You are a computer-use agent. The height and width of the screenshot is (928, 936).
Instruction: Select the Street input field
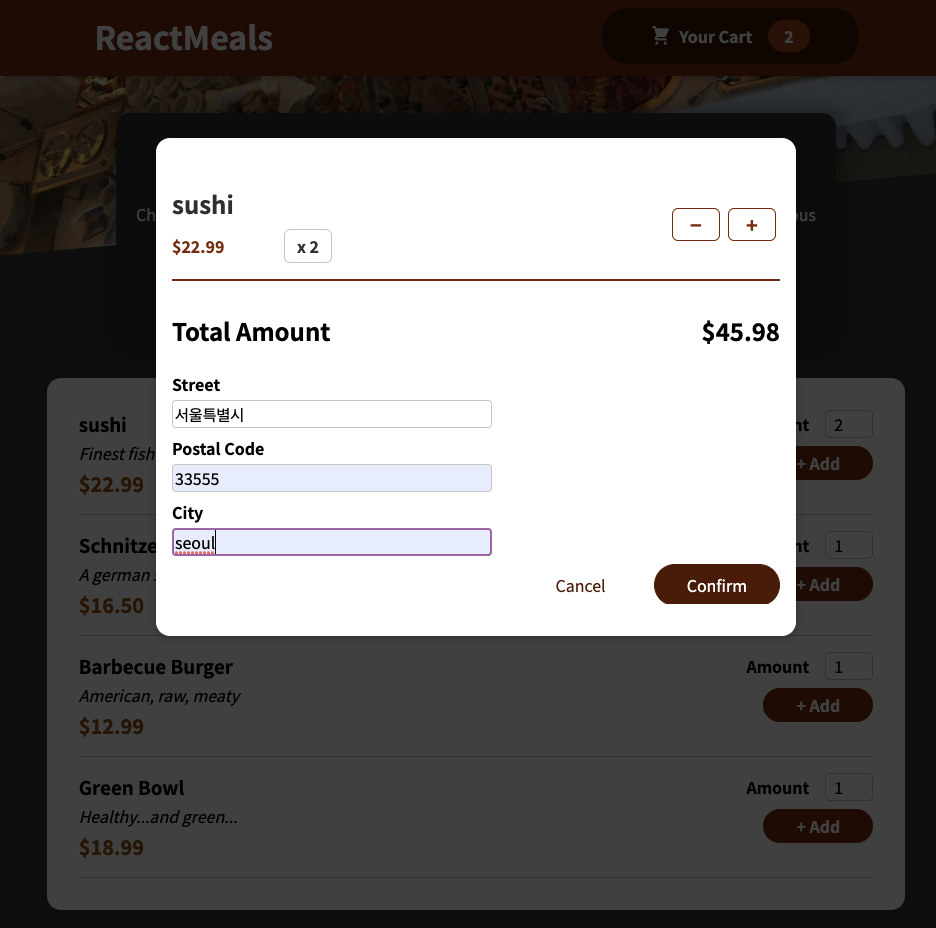(x=331, y=413)
